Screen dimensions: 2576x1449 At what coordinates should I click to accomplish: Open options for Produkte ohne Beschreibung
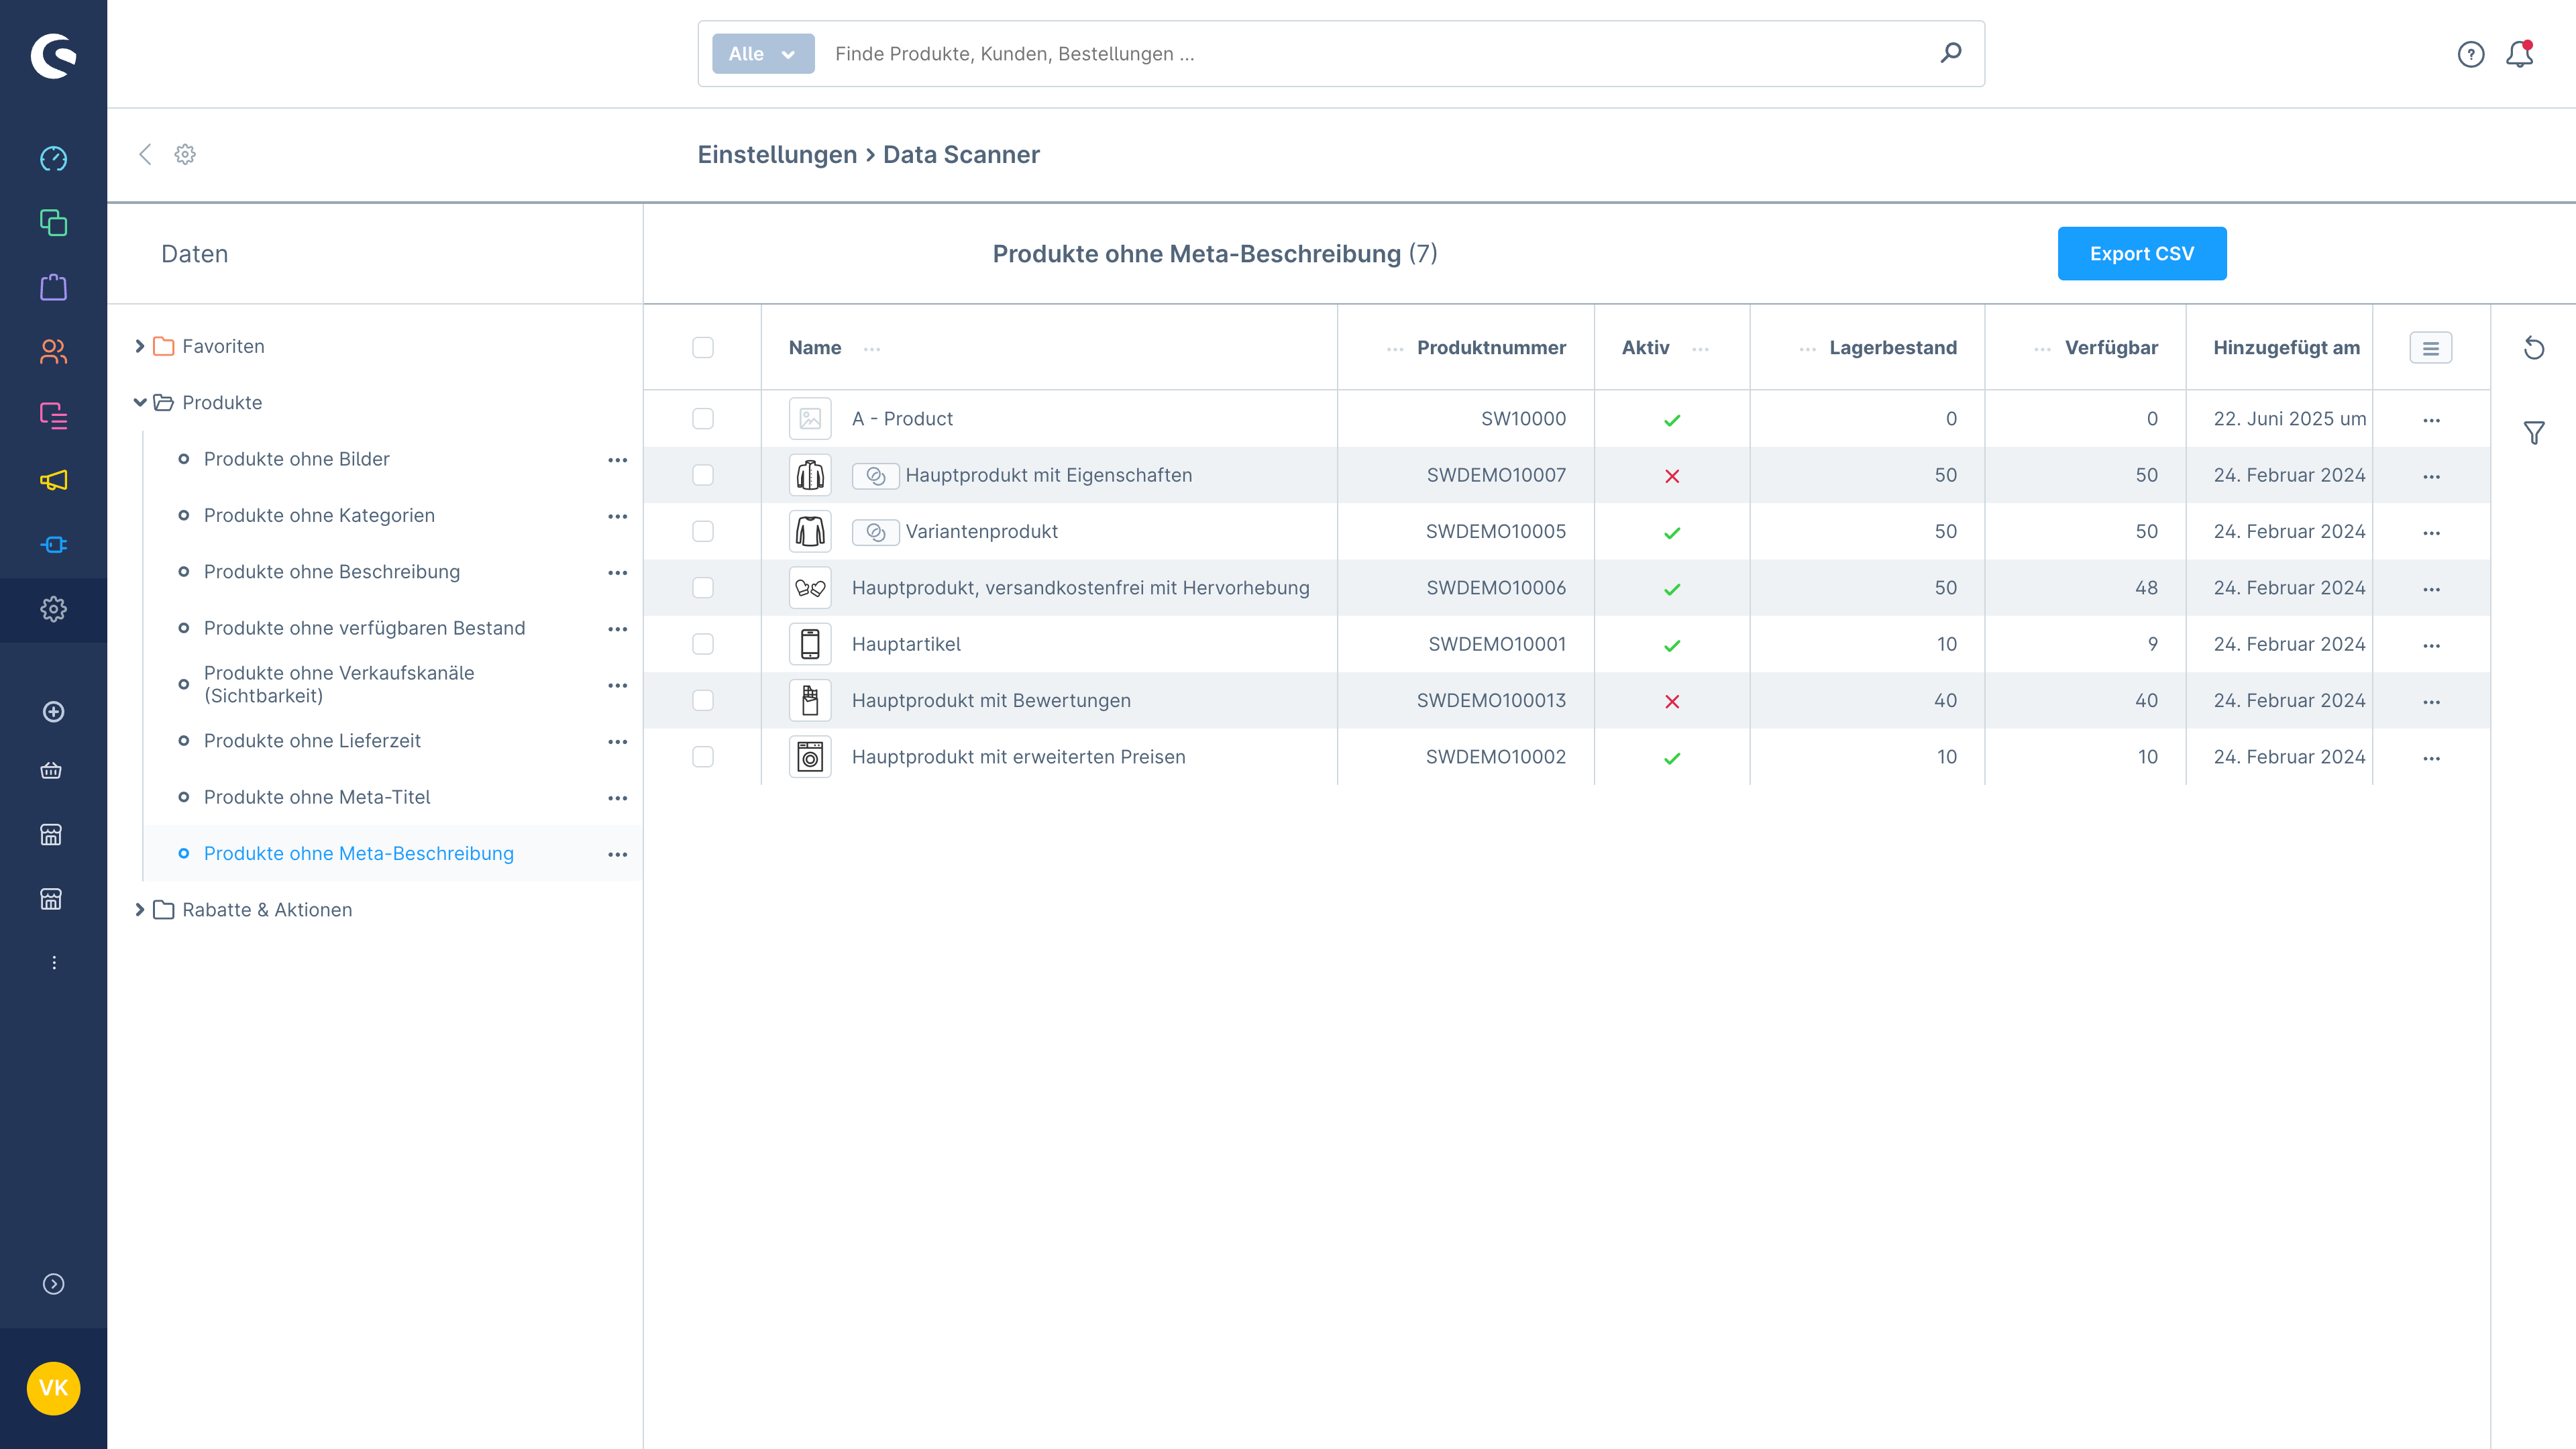click(617, 572)
